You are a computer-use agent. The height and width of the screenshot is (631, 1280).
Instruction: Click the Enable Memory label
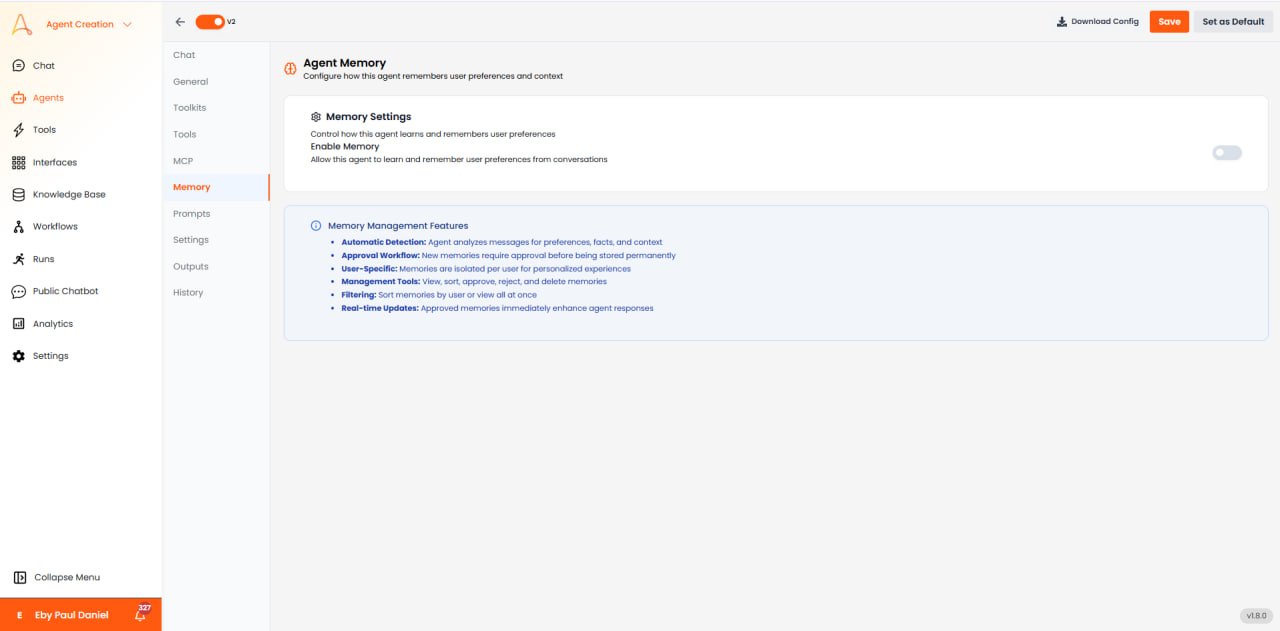(345, 146)
